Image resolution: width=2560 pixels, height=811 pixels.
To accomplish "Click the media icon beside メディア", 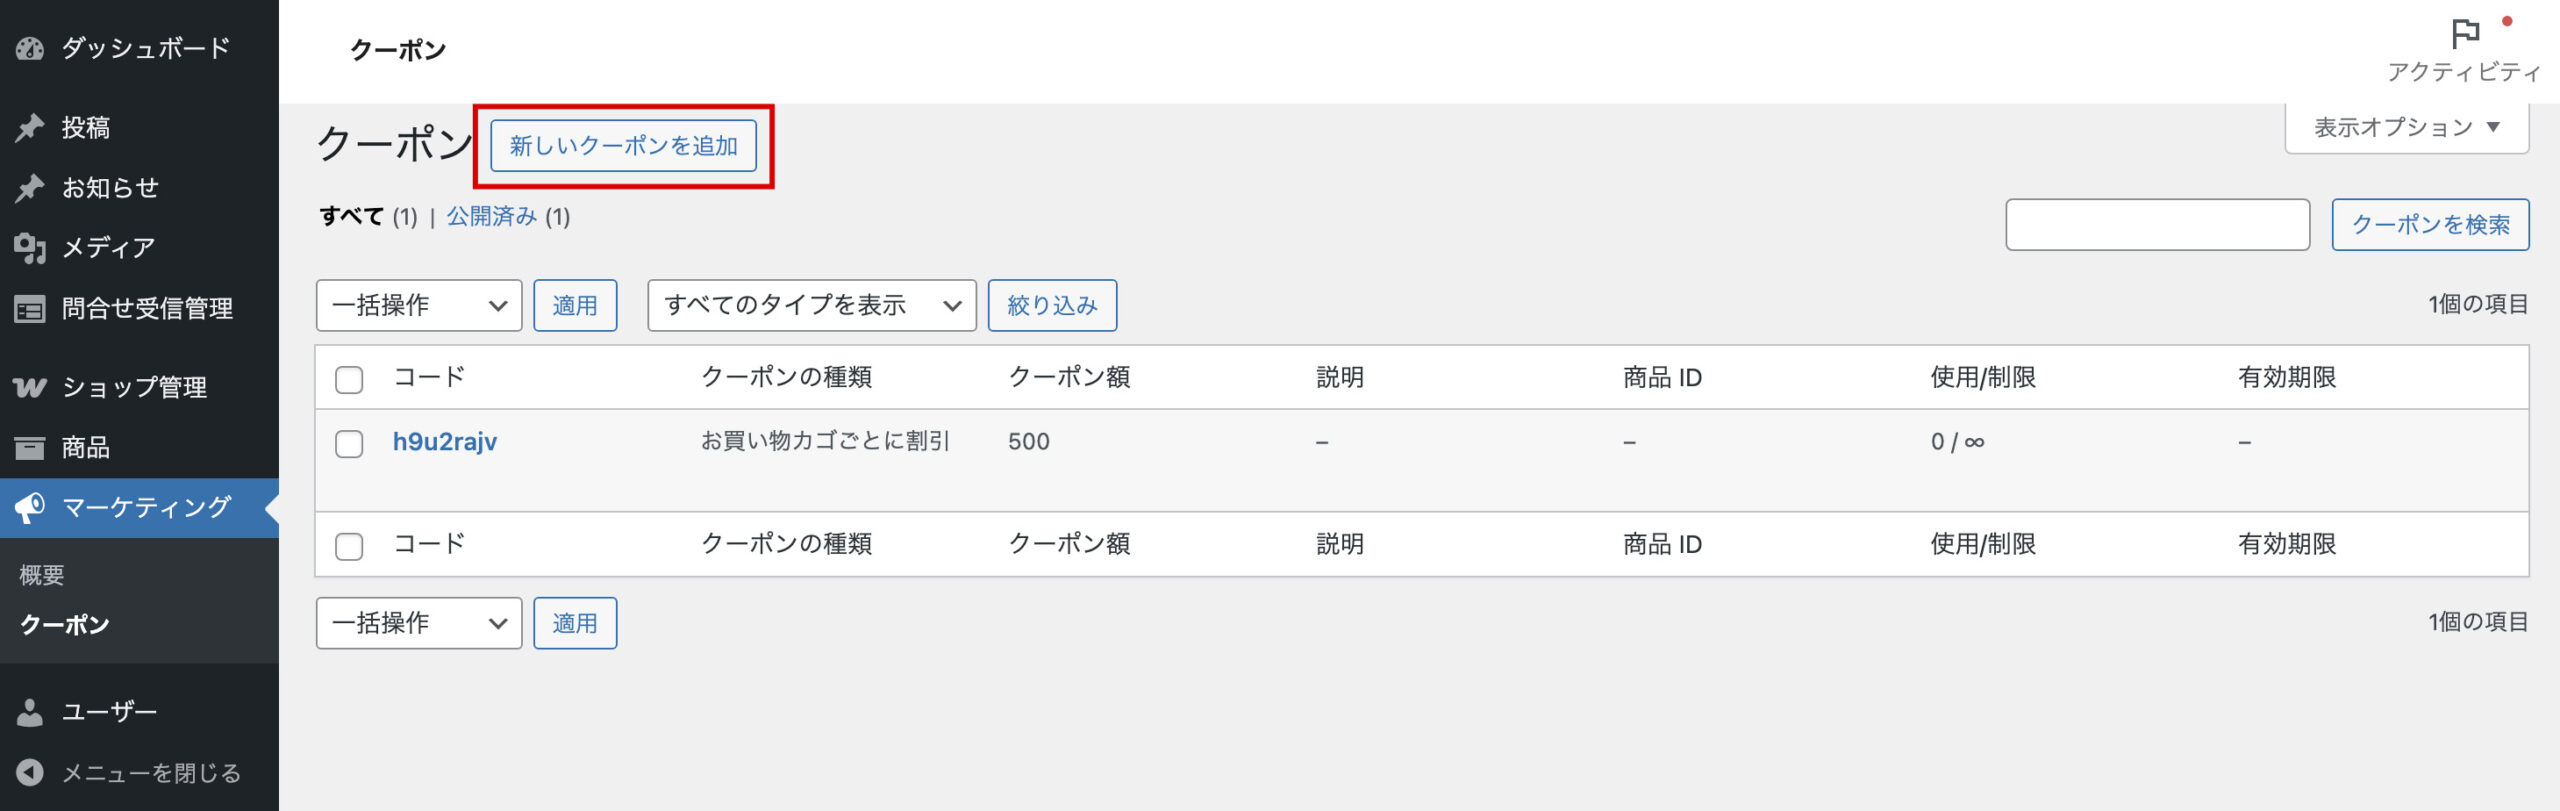I will click(x=30, y=247).
